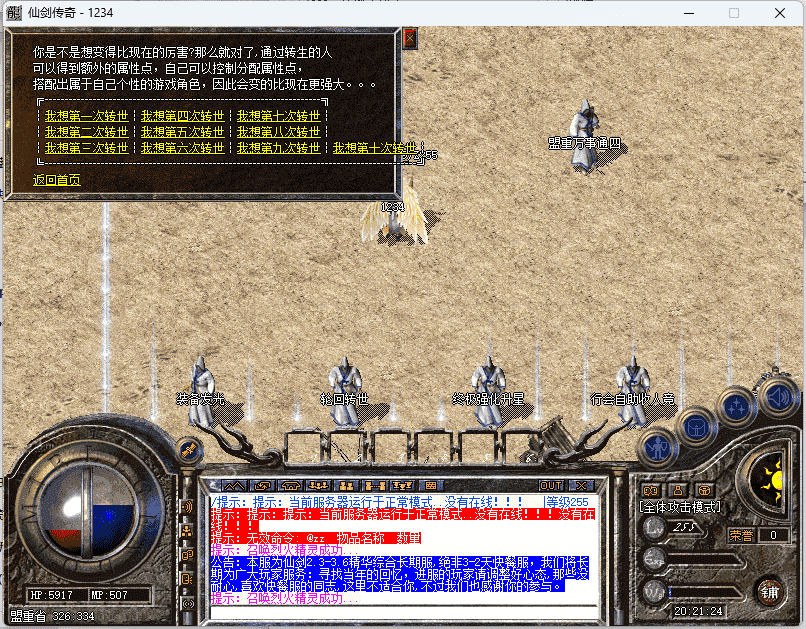Click the satellite icon above the HP orb
The height and width of the screenshot is (629, 806).
coord(189,451)
